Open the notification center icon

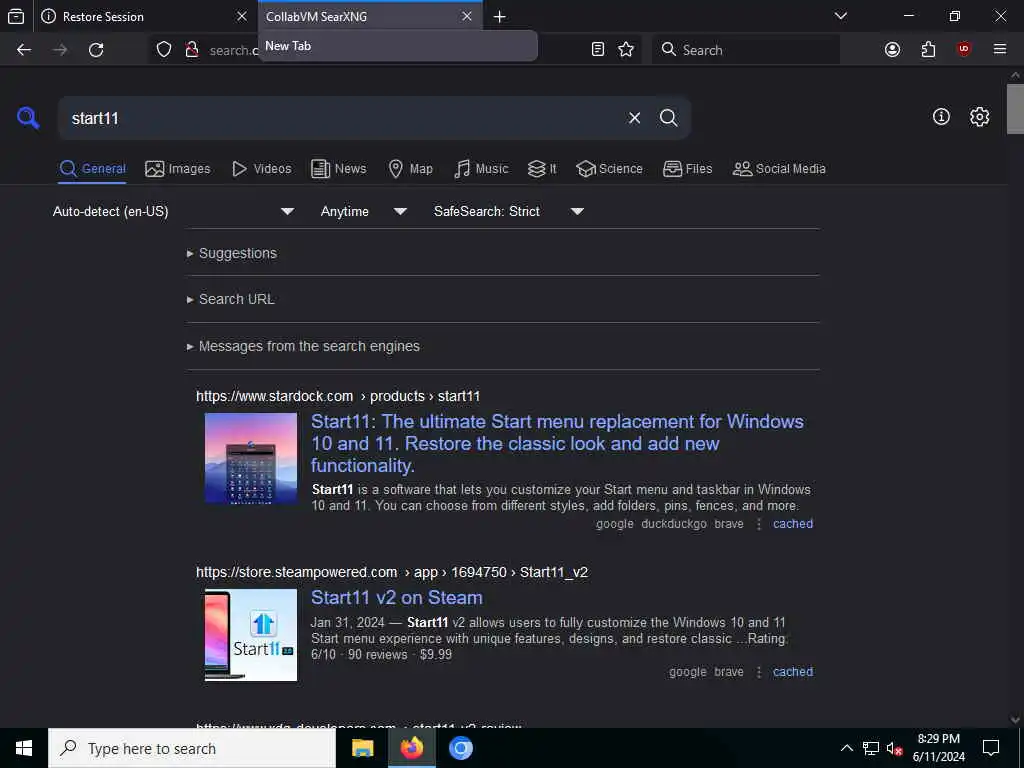(991, 748)
